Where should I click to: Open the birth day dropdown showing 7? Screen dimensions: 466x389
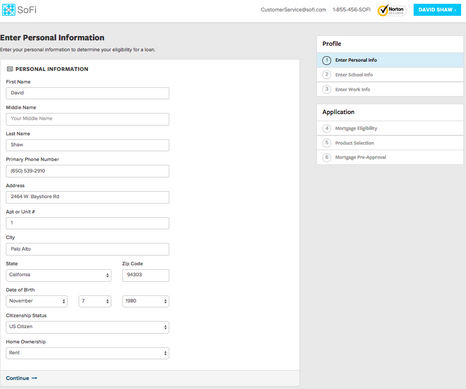point(95,301)
